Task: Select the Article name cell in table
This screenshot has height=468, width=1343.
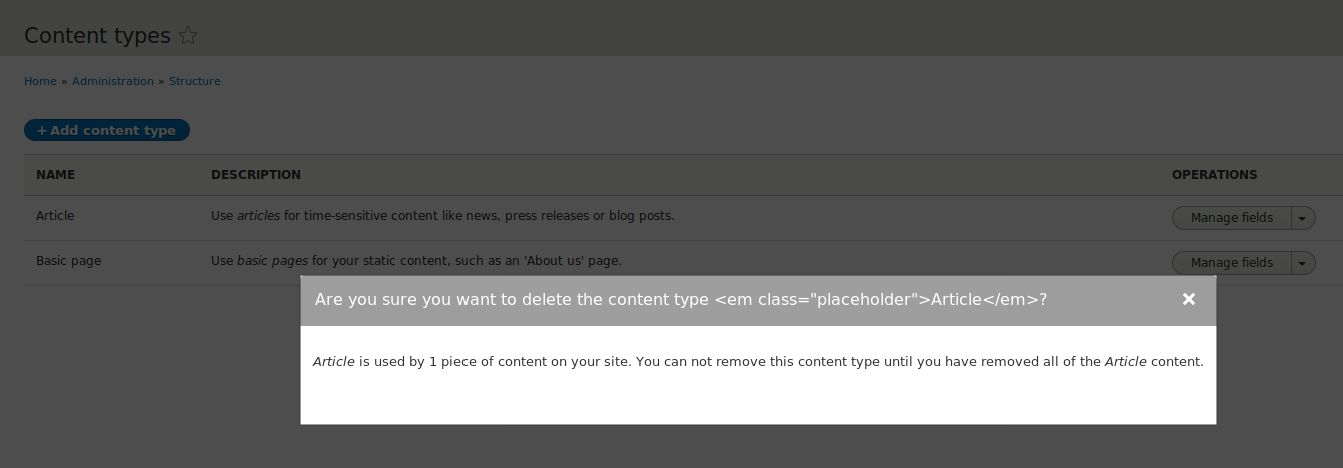Action: 55,216
